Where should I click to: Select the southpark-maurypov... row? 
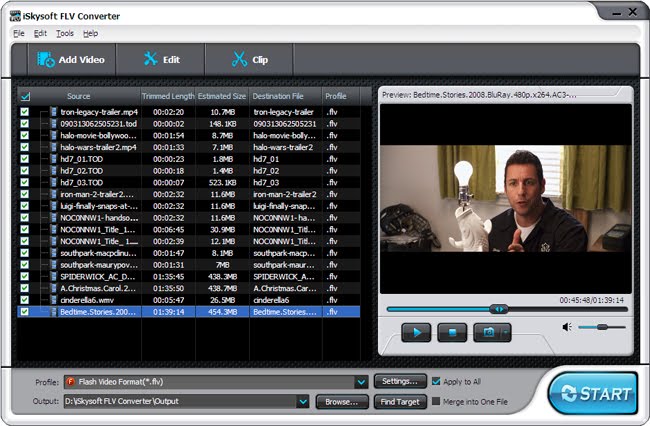(x=189, y=265)
